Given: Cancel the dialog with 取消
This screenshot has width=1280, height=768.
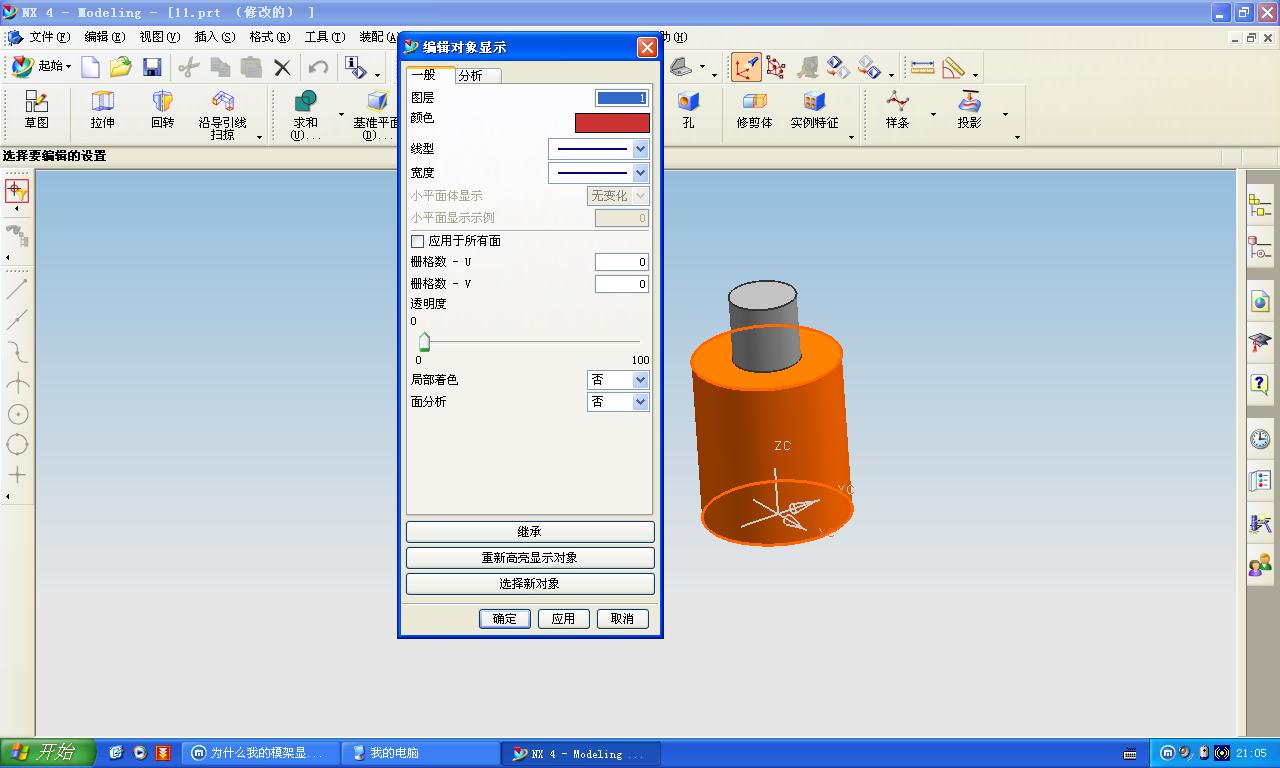Looking at the screenshot, I should [623, 619].
